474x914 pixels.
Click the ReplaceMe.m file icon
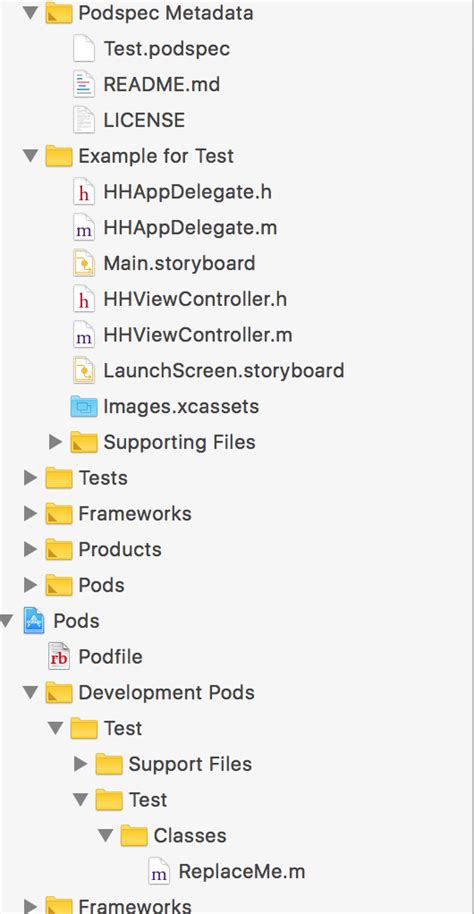pos(159,872)
